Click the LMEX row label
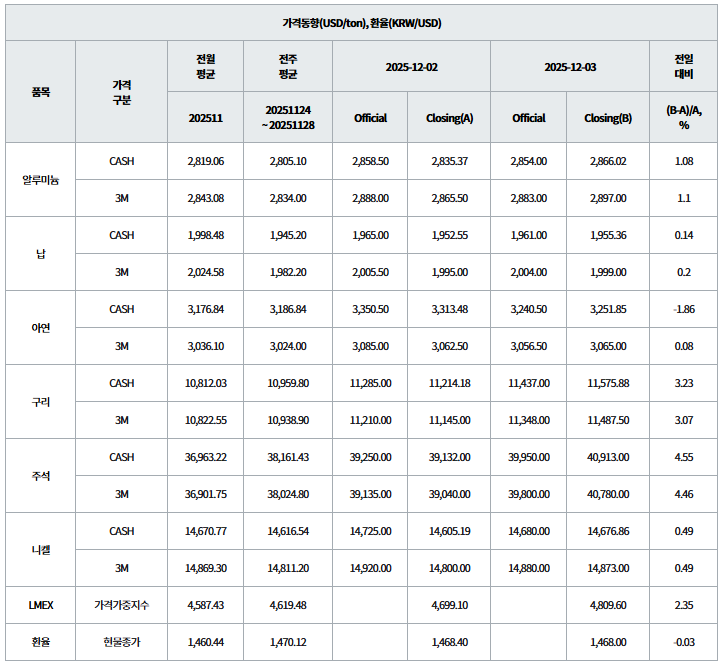 click(40, 605)
